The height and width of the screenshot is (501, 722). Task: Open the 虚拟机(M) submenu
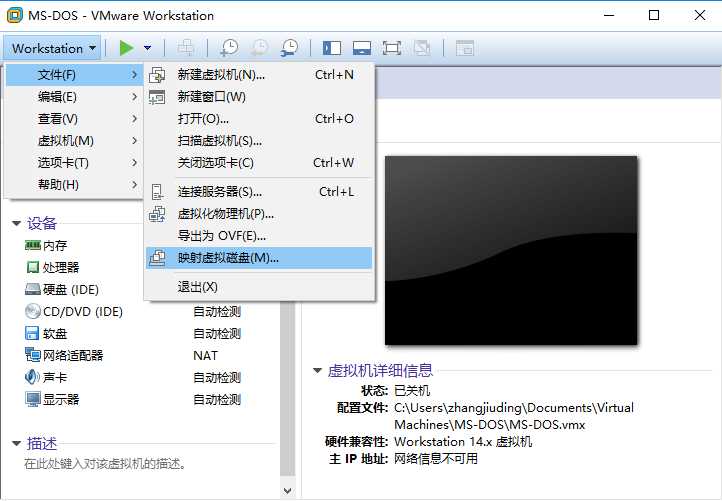point(74,140)
